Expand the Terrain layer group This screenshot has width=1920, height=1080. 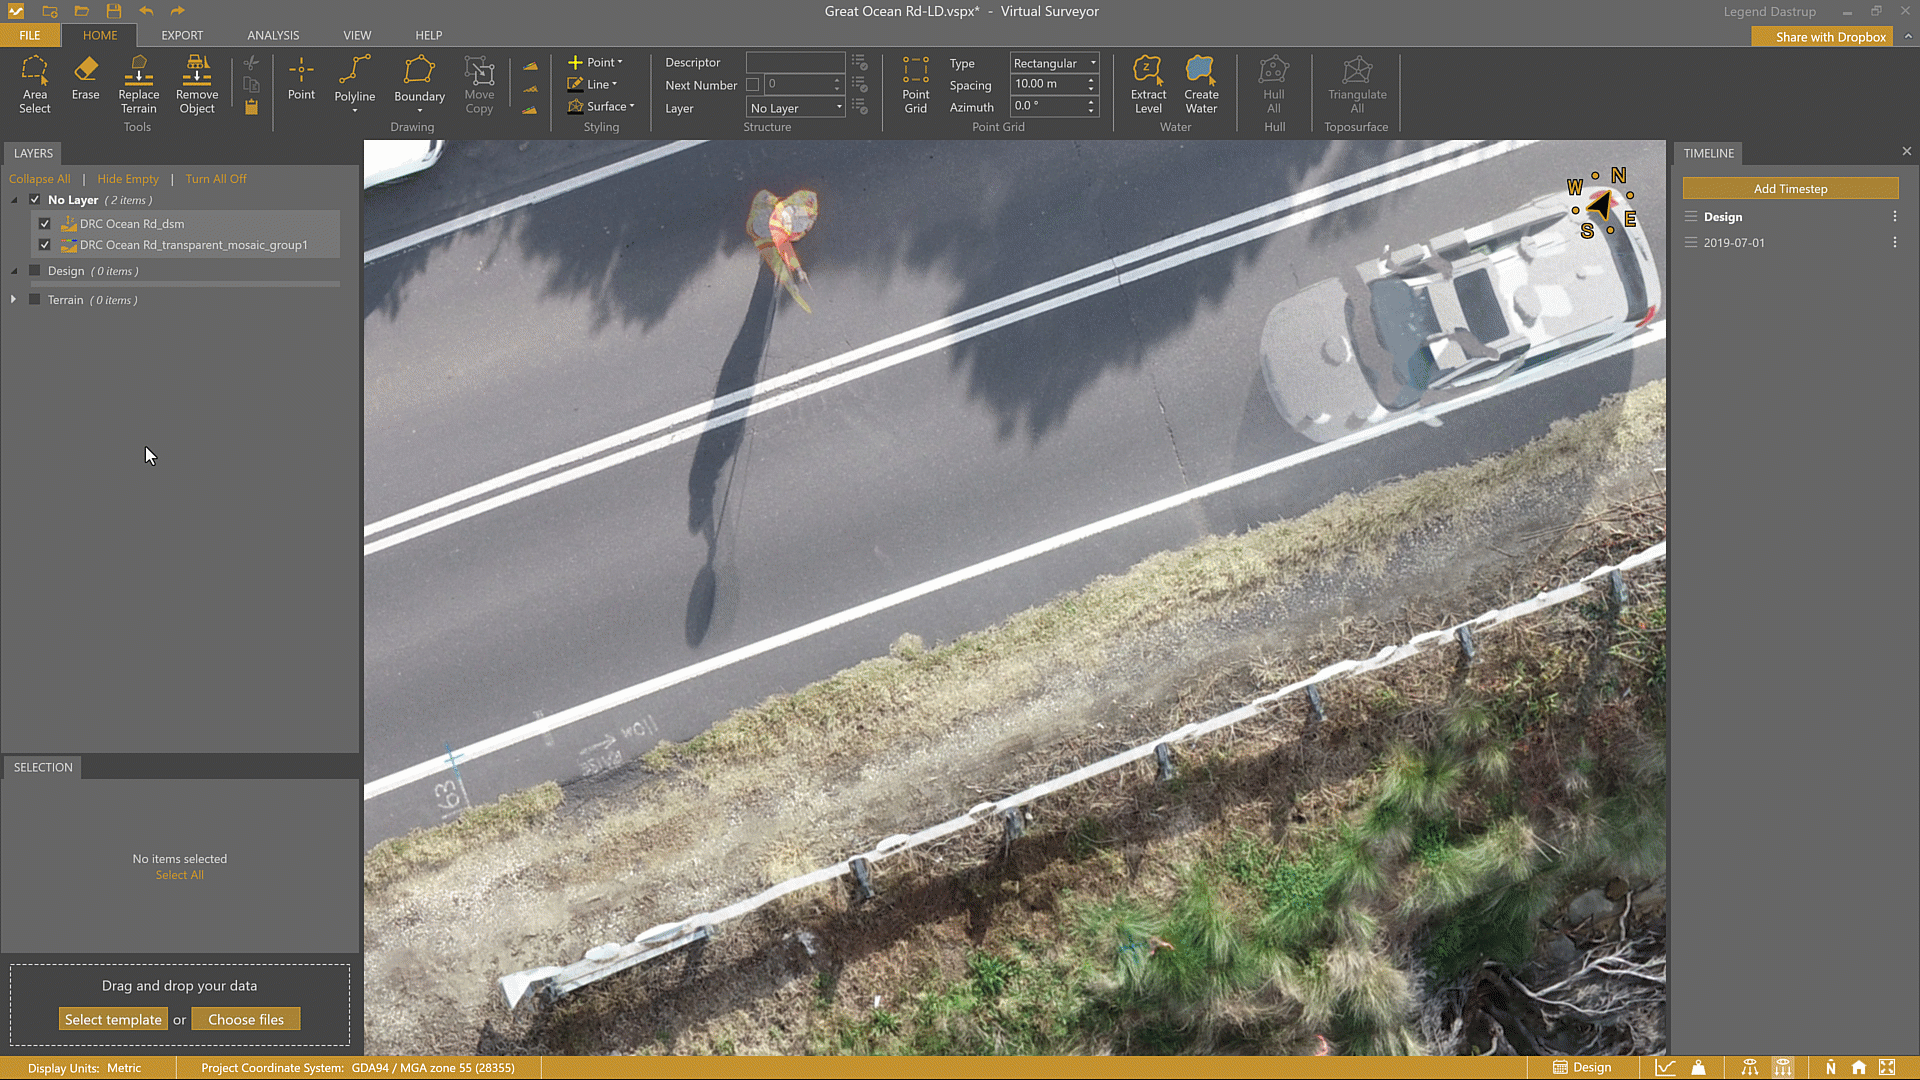(13, 300)
